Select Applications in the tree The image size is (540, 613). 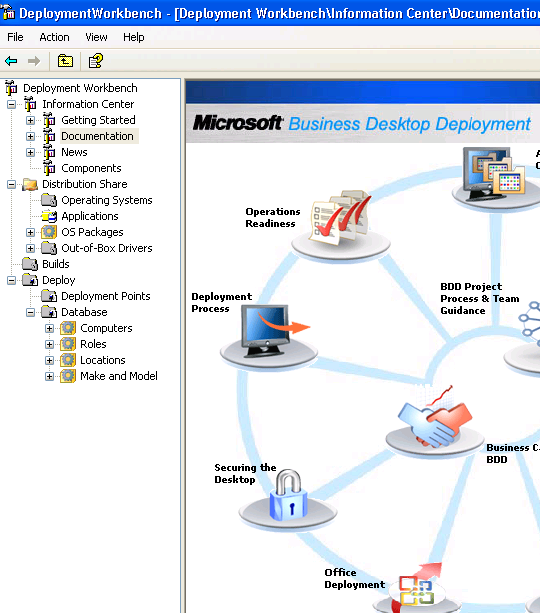coord(90,216)
